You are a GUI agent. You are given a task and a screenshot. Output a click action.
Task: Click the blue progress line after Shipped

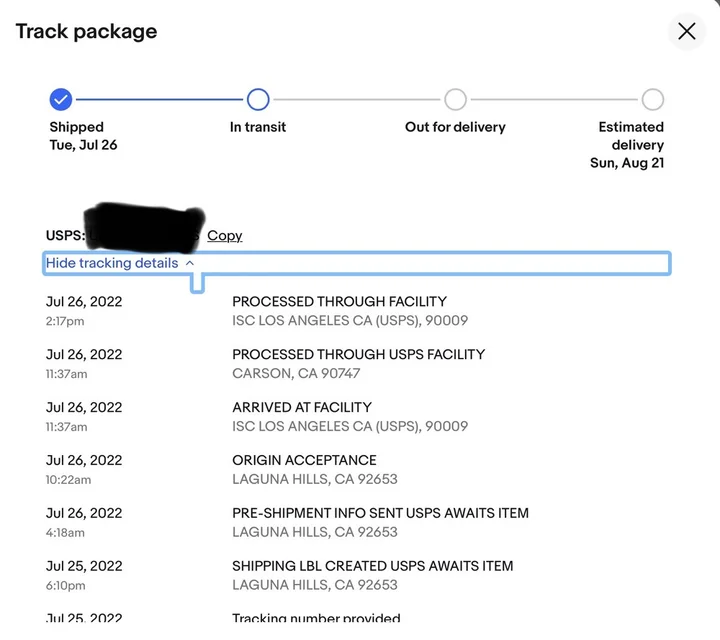click(160, 99)
